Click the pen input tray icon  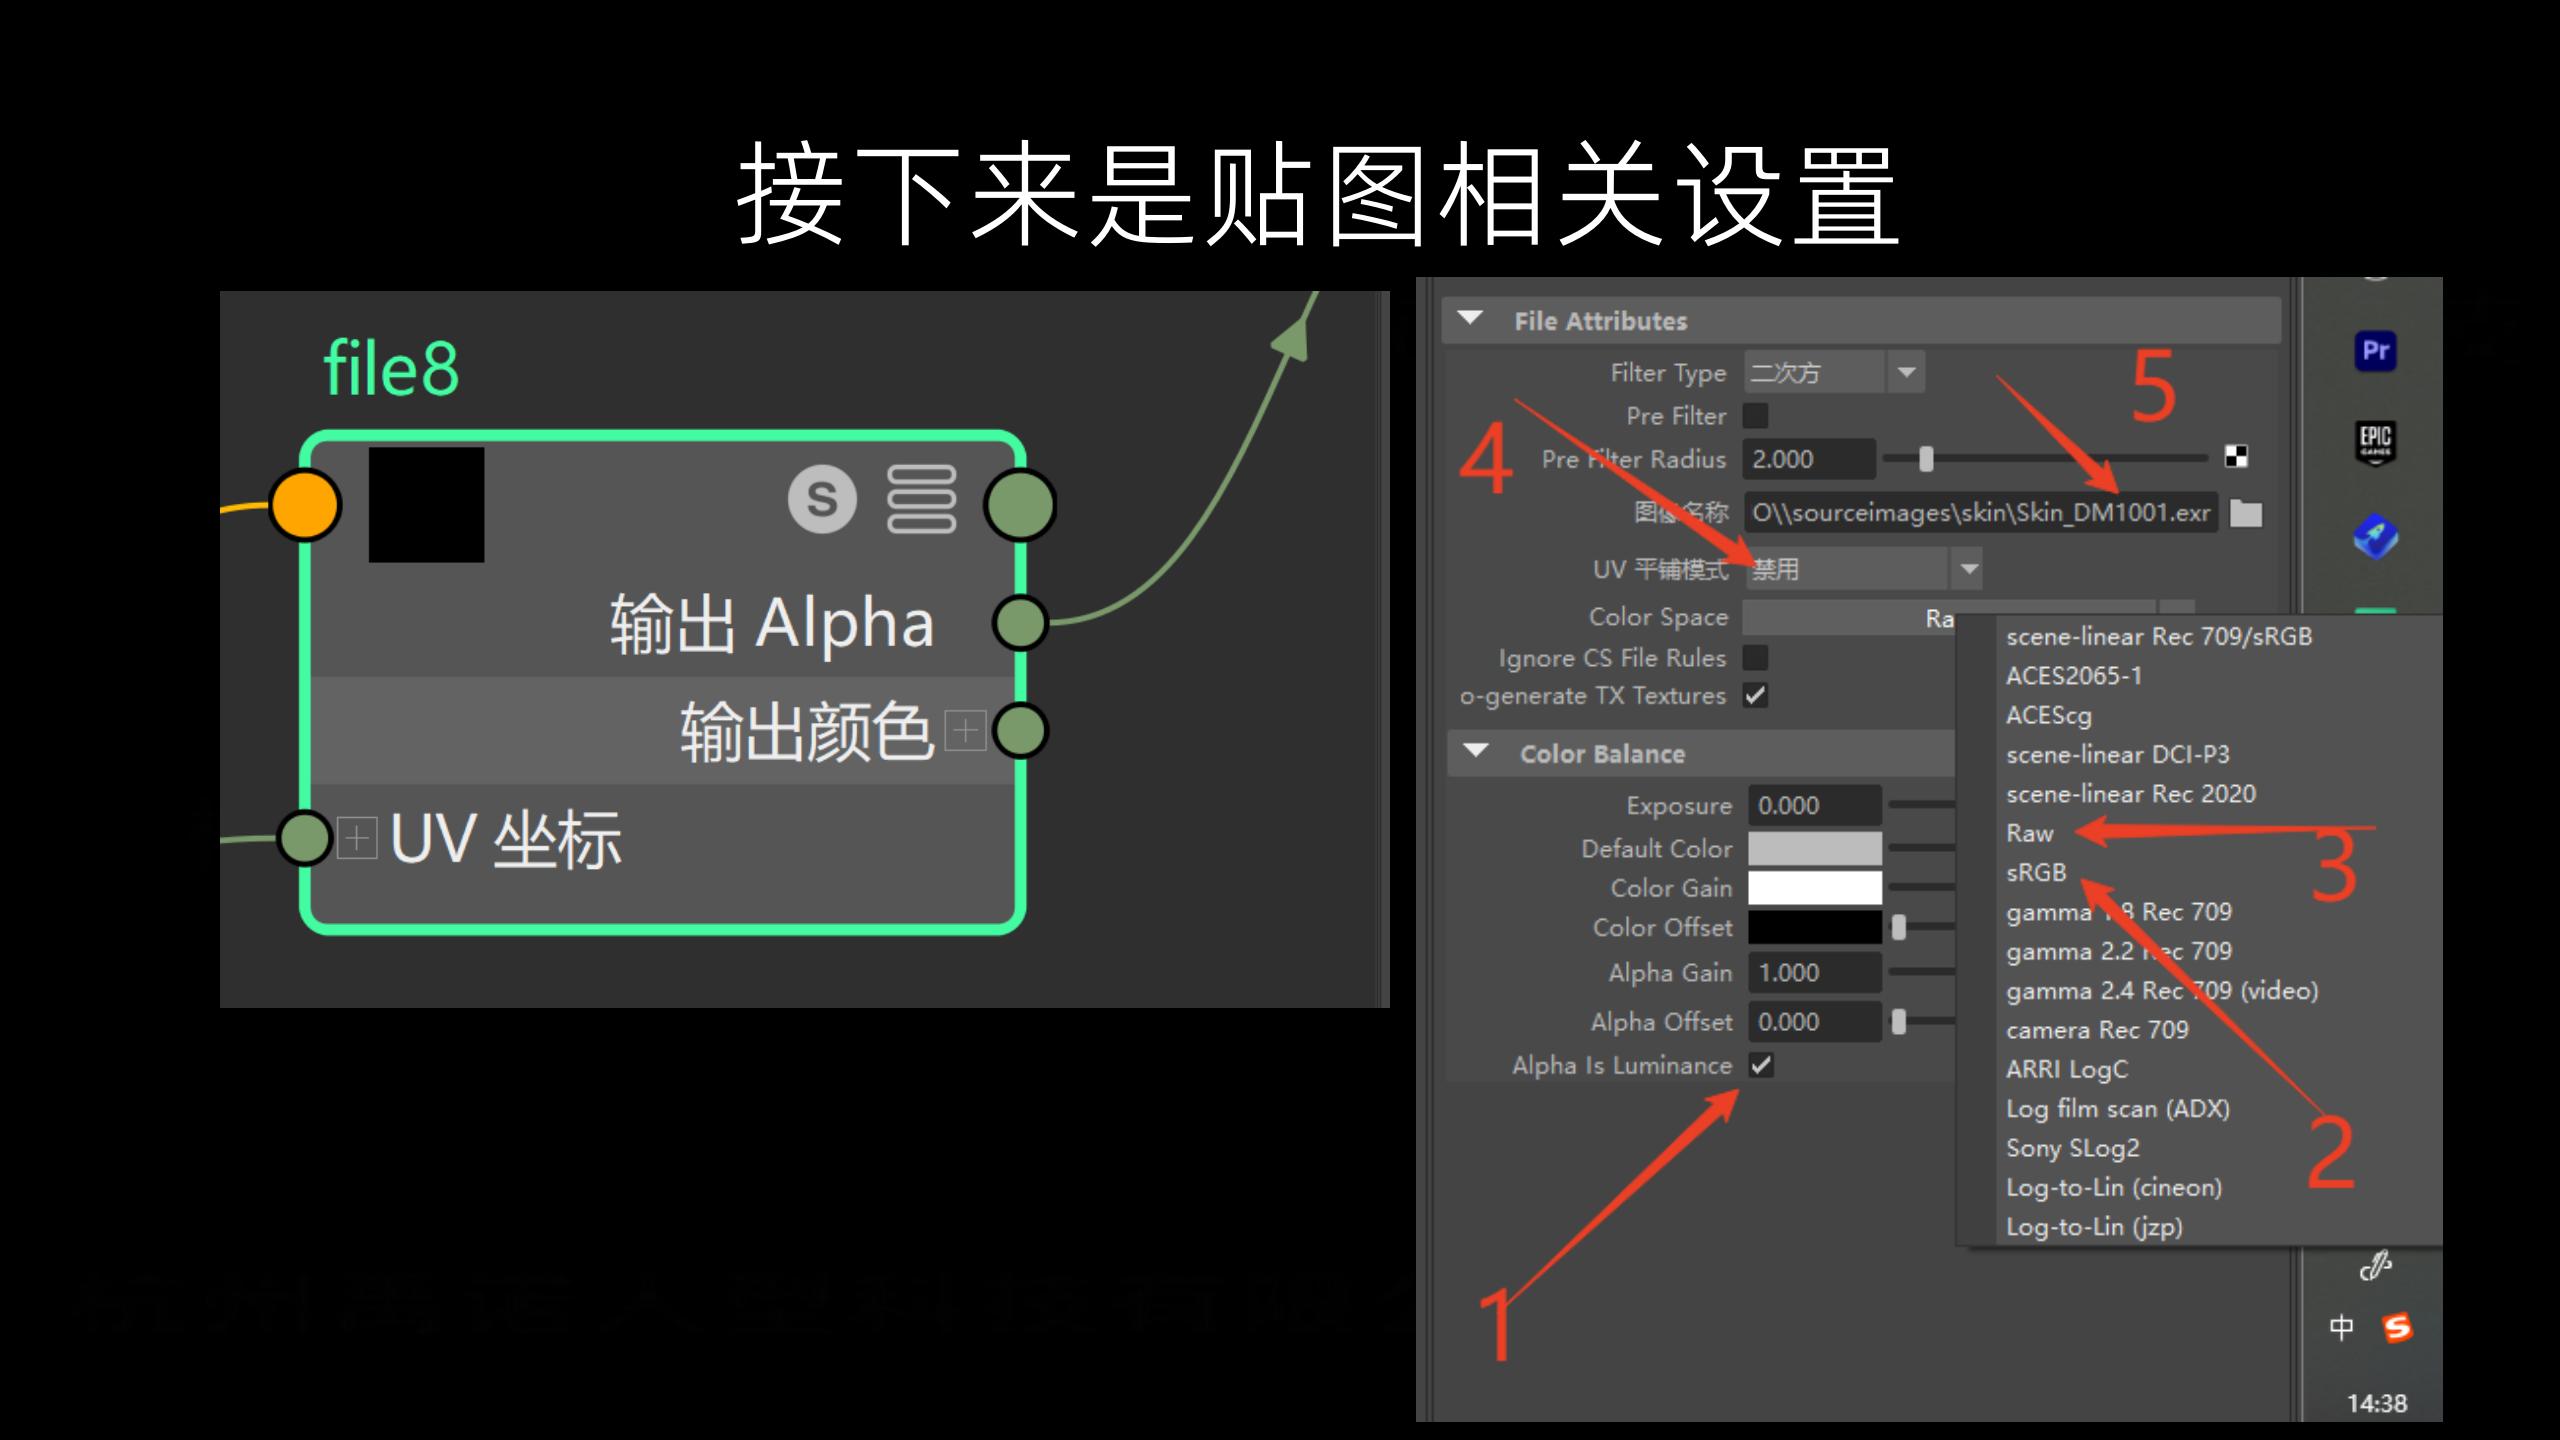[2375, 1267]
